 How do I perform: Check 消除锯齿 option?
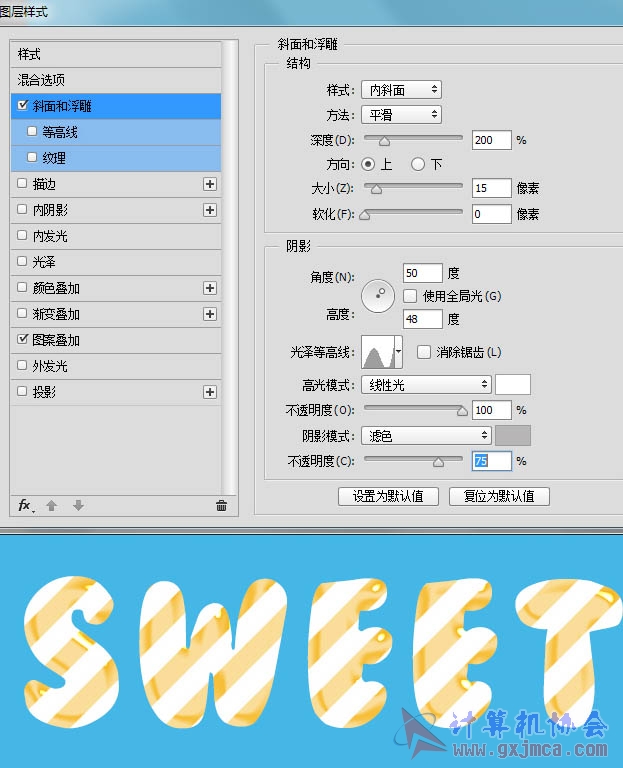pos(424,352)
